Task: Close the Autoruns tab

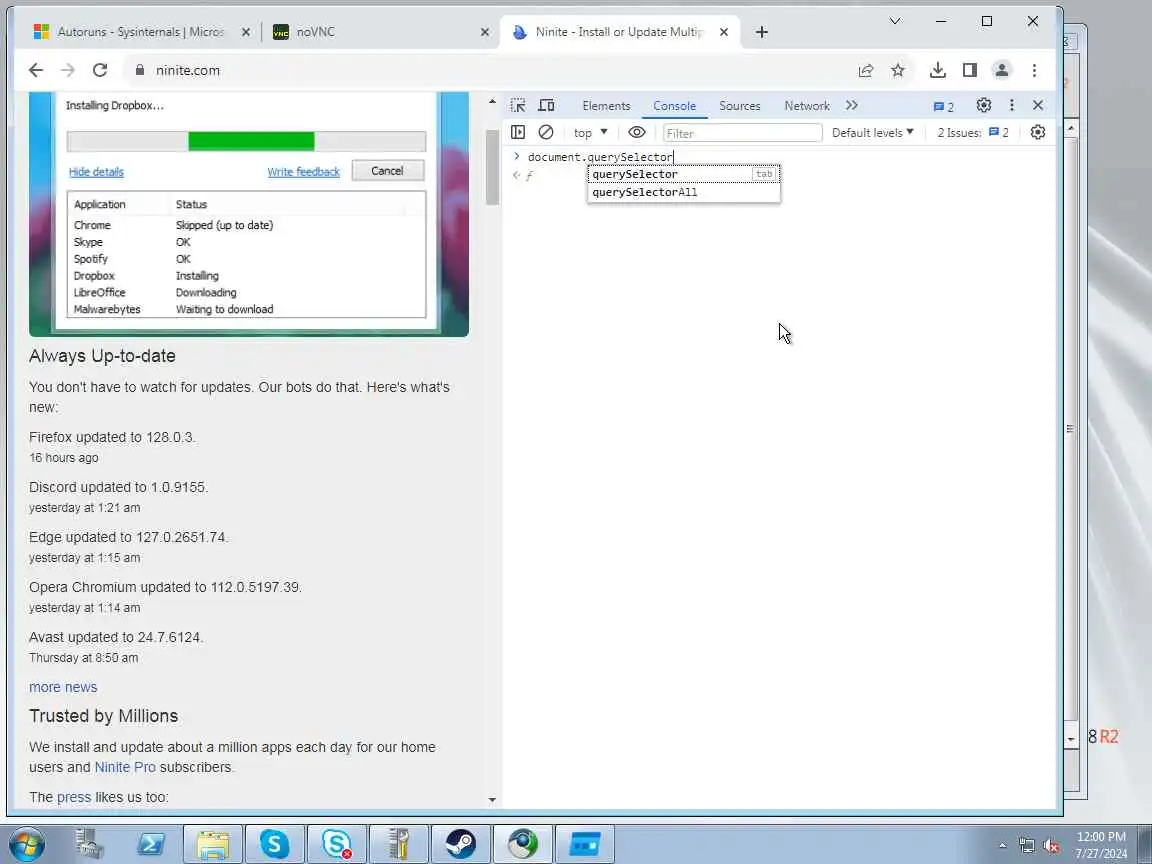Action: point(246,32)
